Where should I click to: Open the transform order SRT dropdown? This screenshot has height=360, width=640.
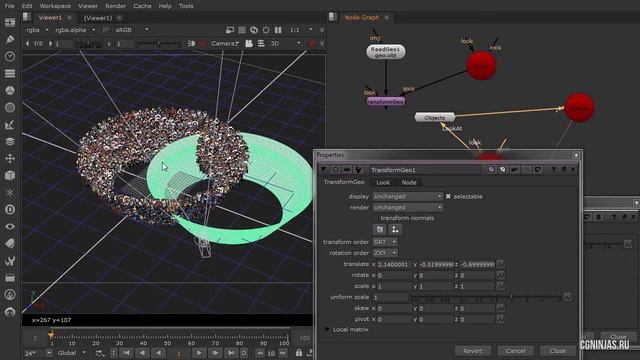pyautogui.click(x=384, y=242)
